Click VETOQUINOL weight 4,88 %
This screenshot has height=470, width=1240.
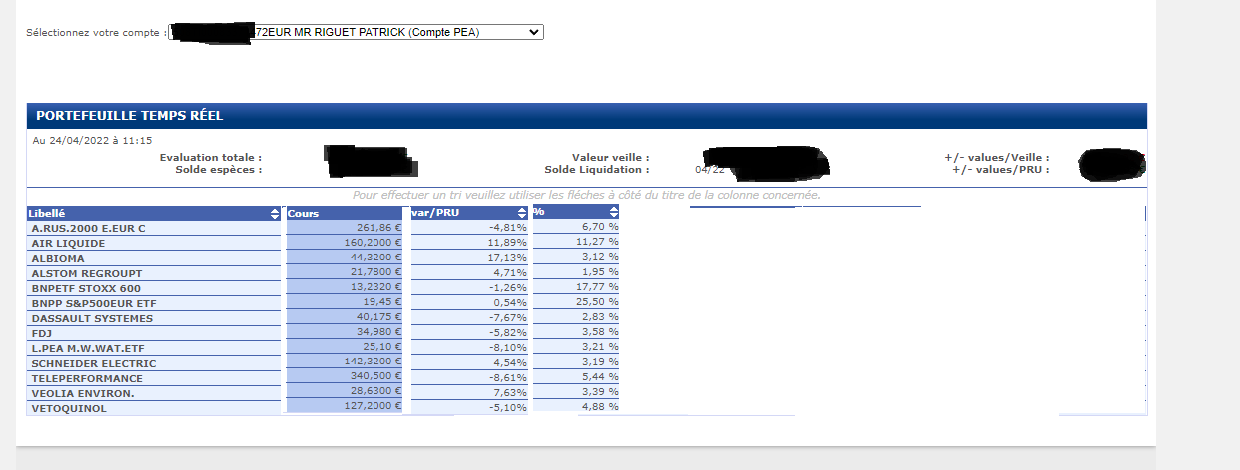tap(601, 406)
